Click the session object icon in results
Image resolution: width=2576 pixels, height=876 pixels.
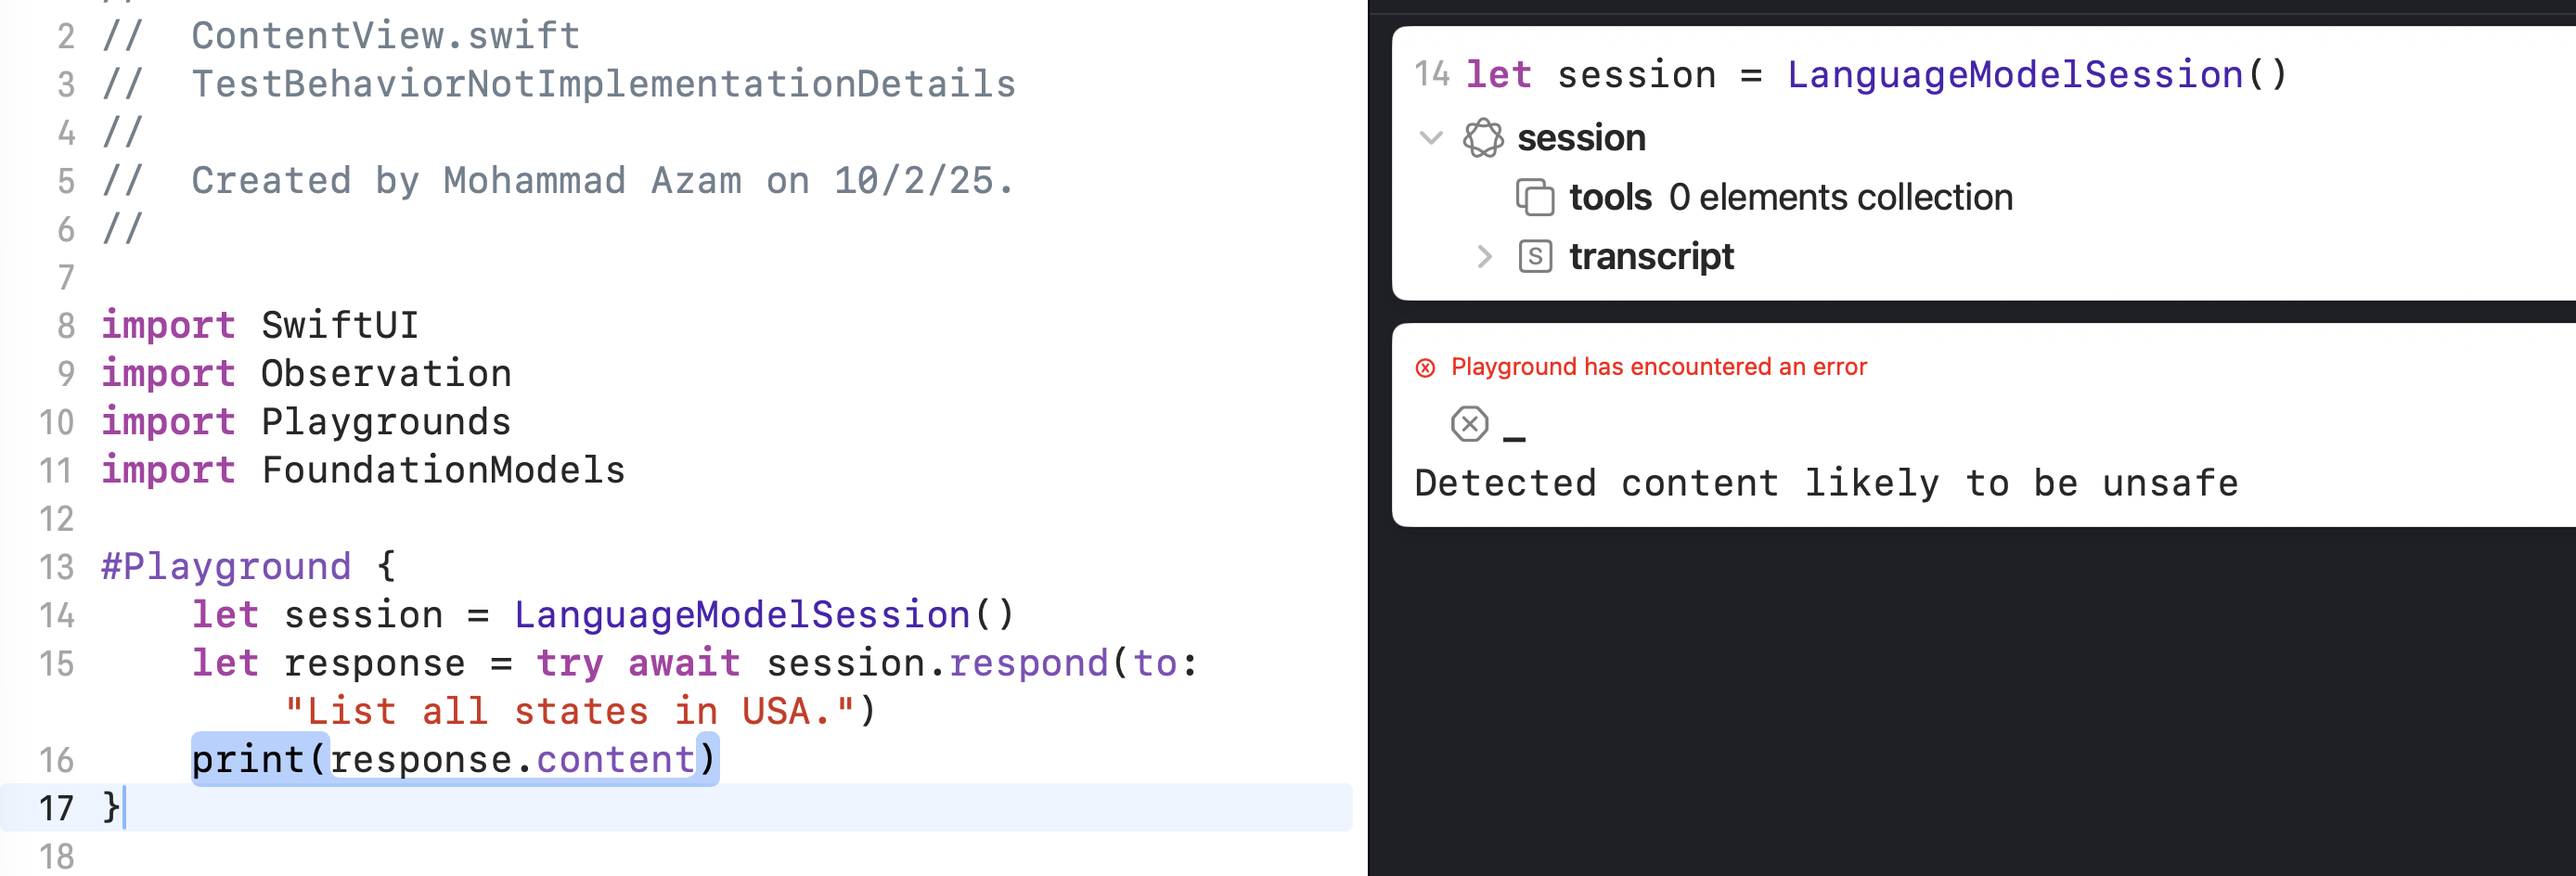[1482, 138]
